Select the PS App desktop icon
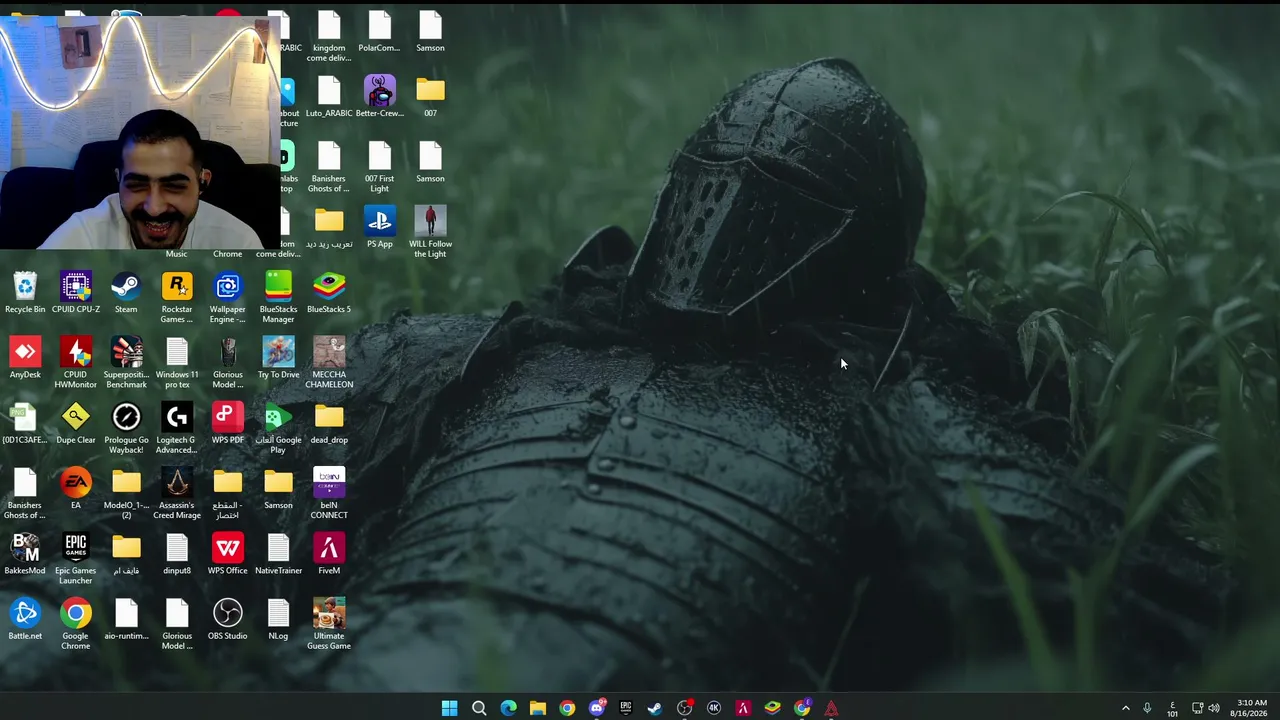 coord(380,227)
